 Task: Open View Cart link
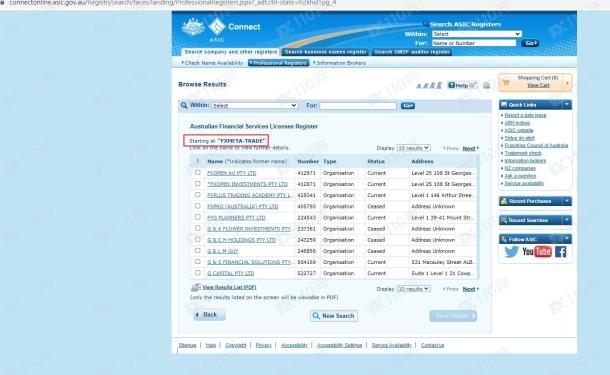click(x=538, y=85)
